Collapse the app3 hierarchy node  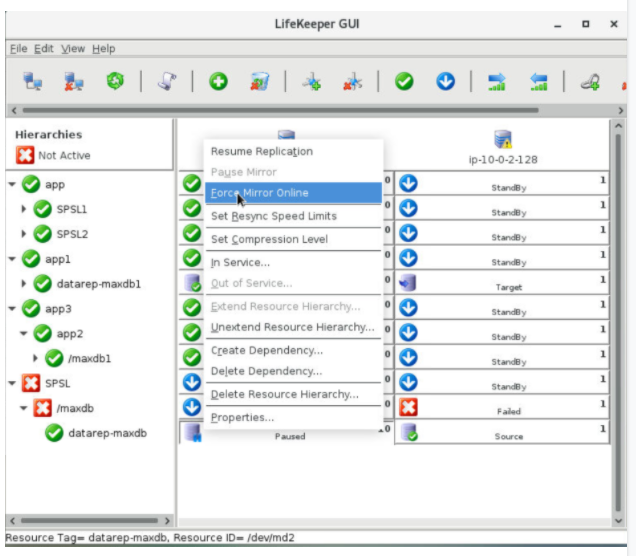(12, 309)
